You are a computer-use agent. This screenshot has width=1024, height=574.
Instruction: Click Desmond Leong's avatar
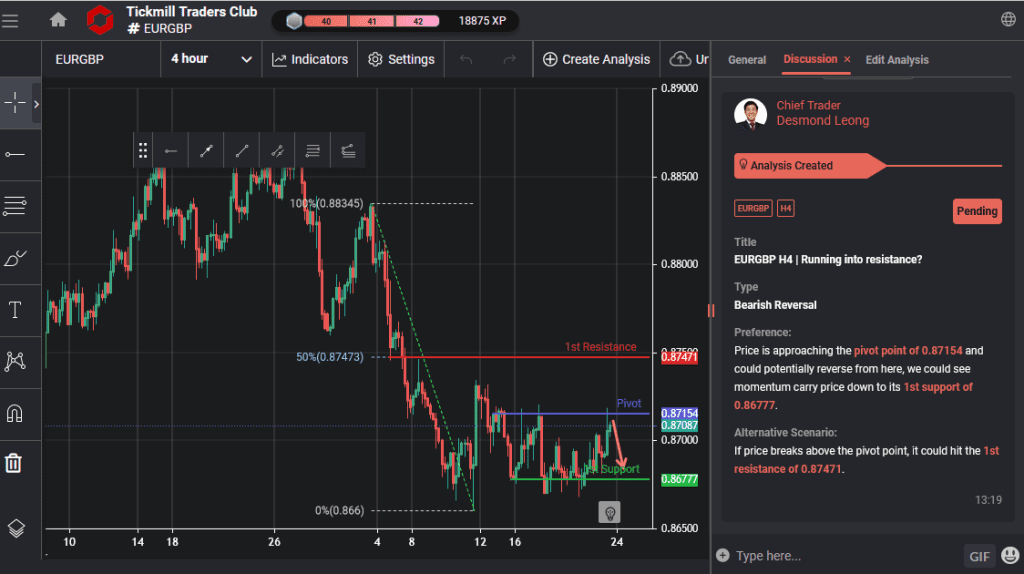coord(750,114)
